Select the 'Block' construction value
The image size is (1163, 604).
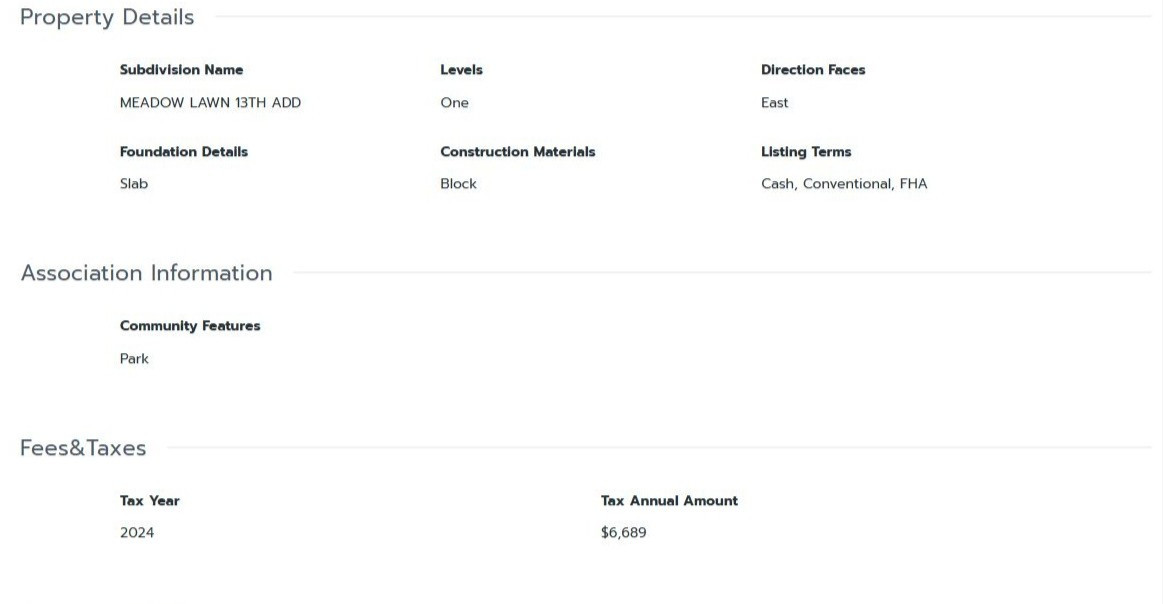pos(458,184)
